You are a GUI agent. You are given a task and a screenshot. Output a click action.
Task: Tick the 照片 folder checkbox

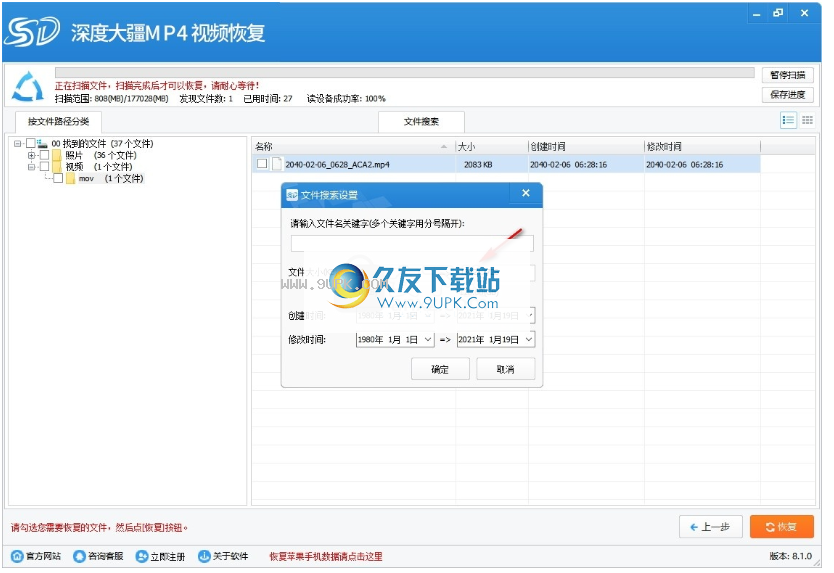[45, 155]
